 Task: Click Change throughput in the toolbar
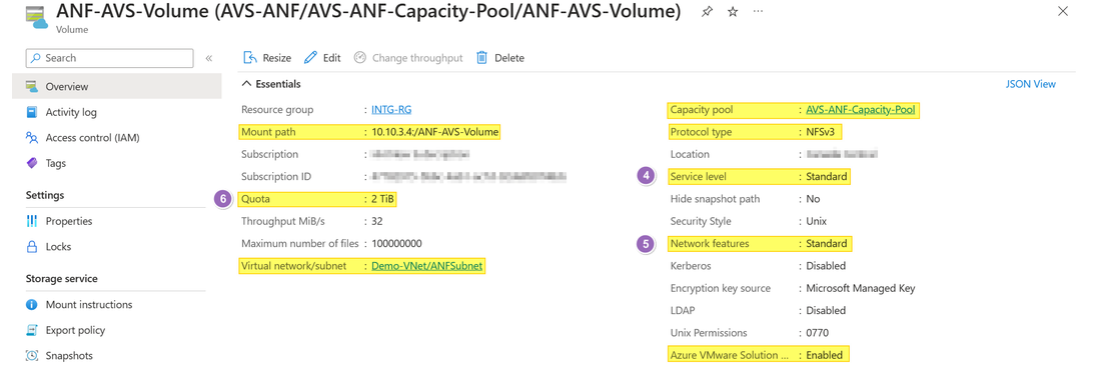tap(408, 58)
